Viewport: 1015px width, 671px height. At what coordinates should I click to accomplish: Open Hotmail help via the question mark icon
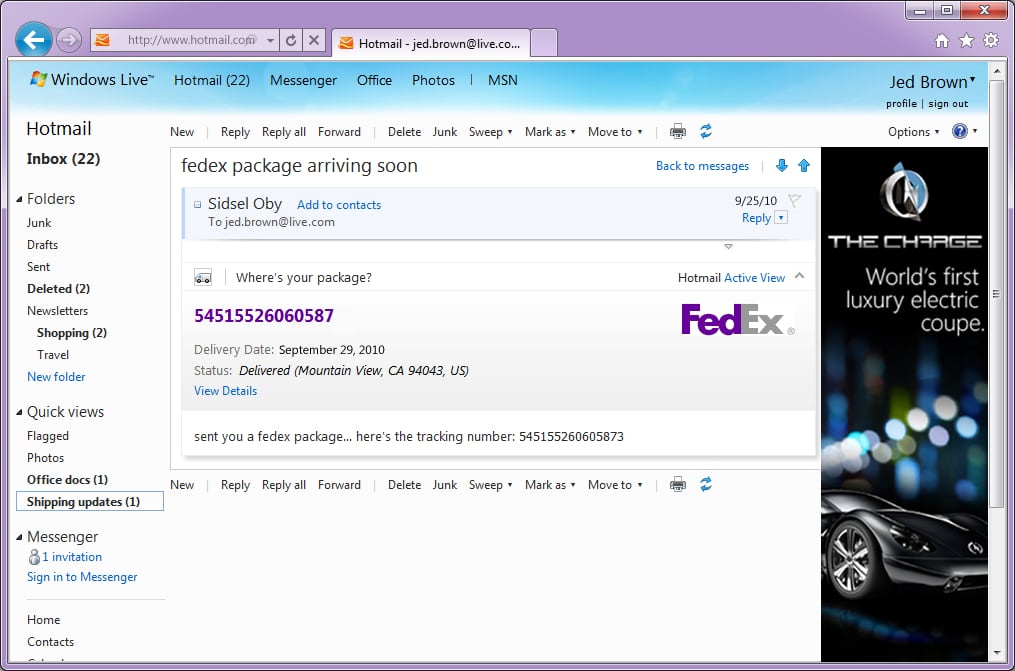[x=958, y=131]
